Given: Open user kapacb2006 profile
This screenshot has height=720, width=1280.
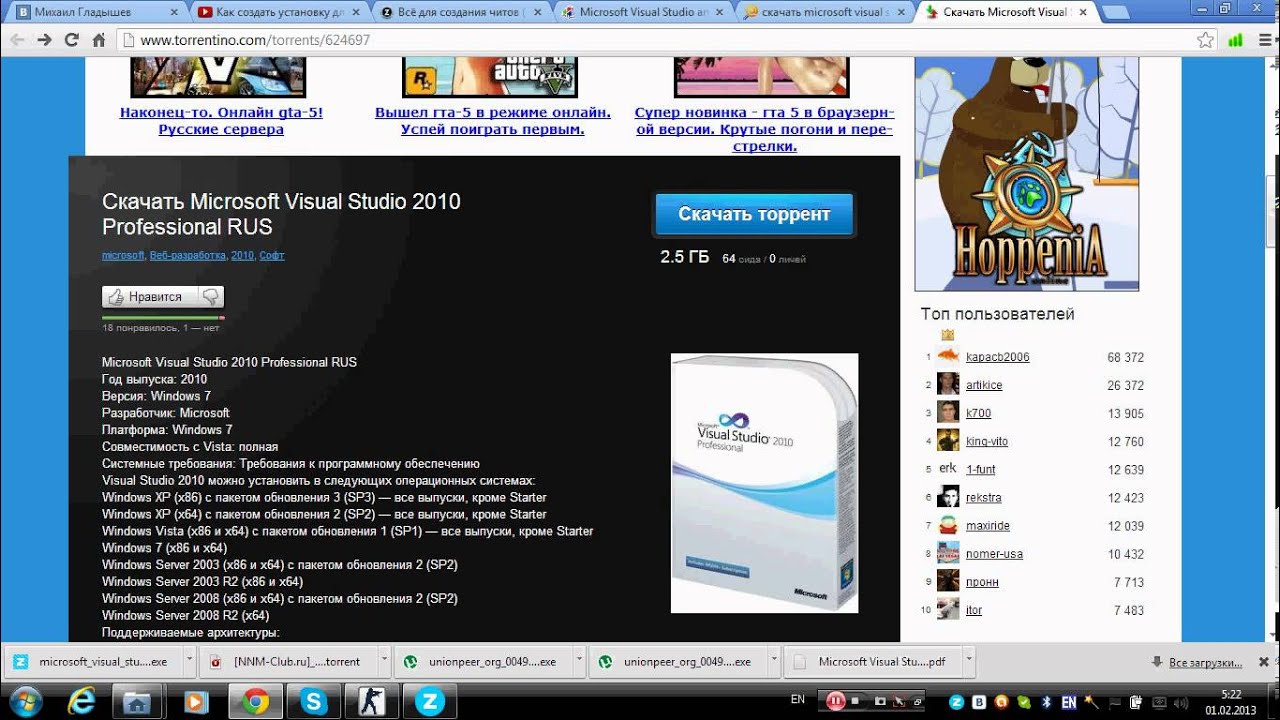Looking at the screenshot, I should pyautogui.click(x=997, y=357).
